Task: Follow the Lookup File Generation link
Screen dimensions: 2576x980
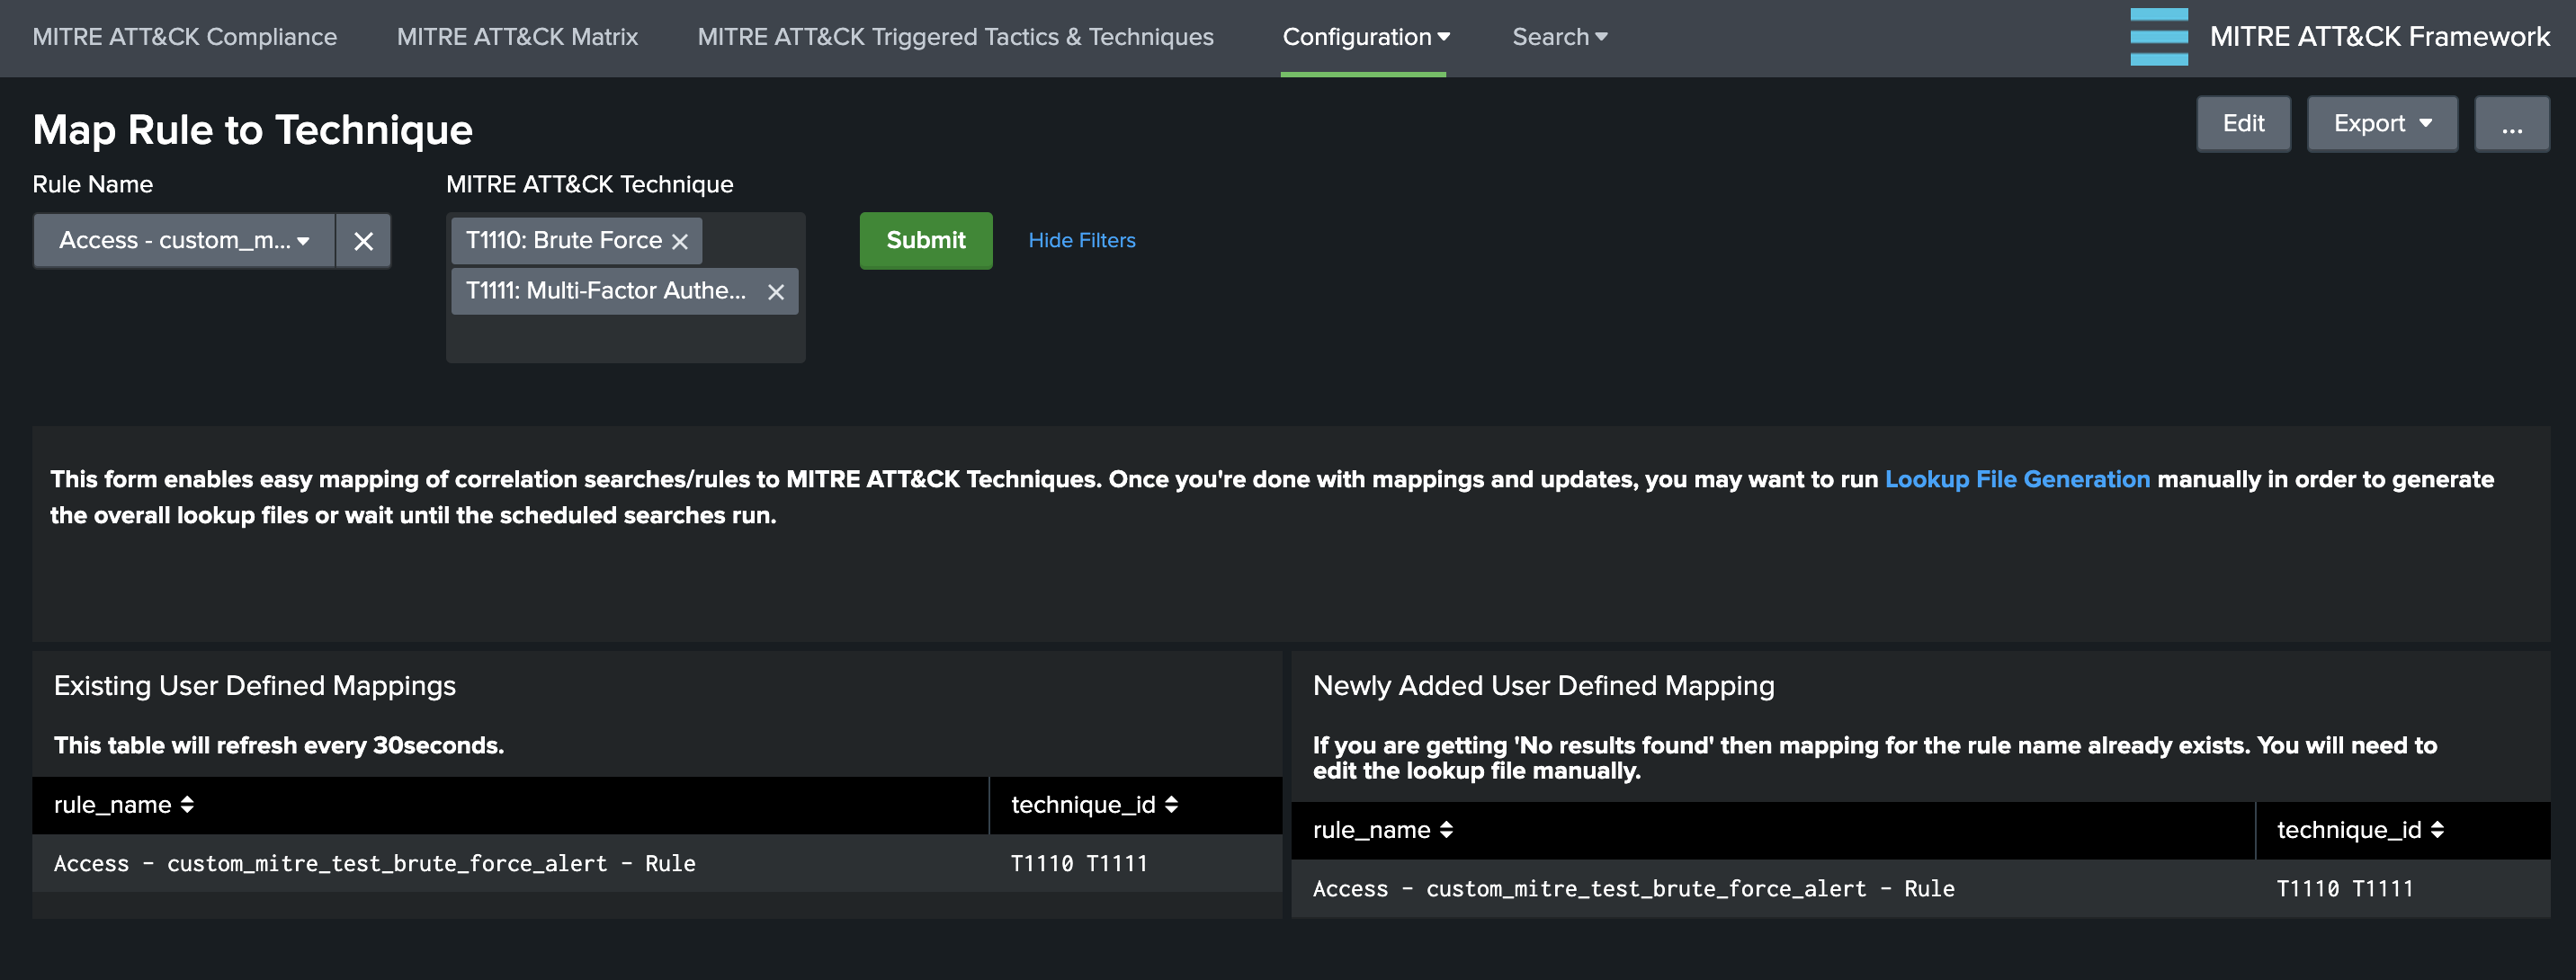Action: (x=2016, y=479)
